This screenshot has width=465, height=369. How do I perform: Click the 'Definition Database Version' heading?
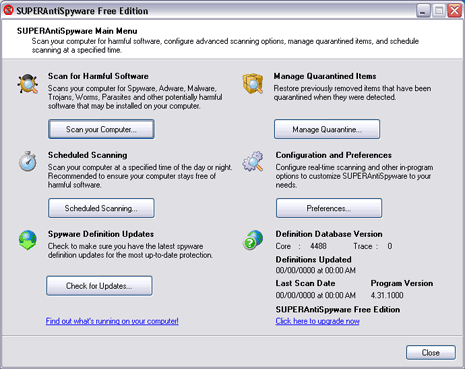point(329,234)
